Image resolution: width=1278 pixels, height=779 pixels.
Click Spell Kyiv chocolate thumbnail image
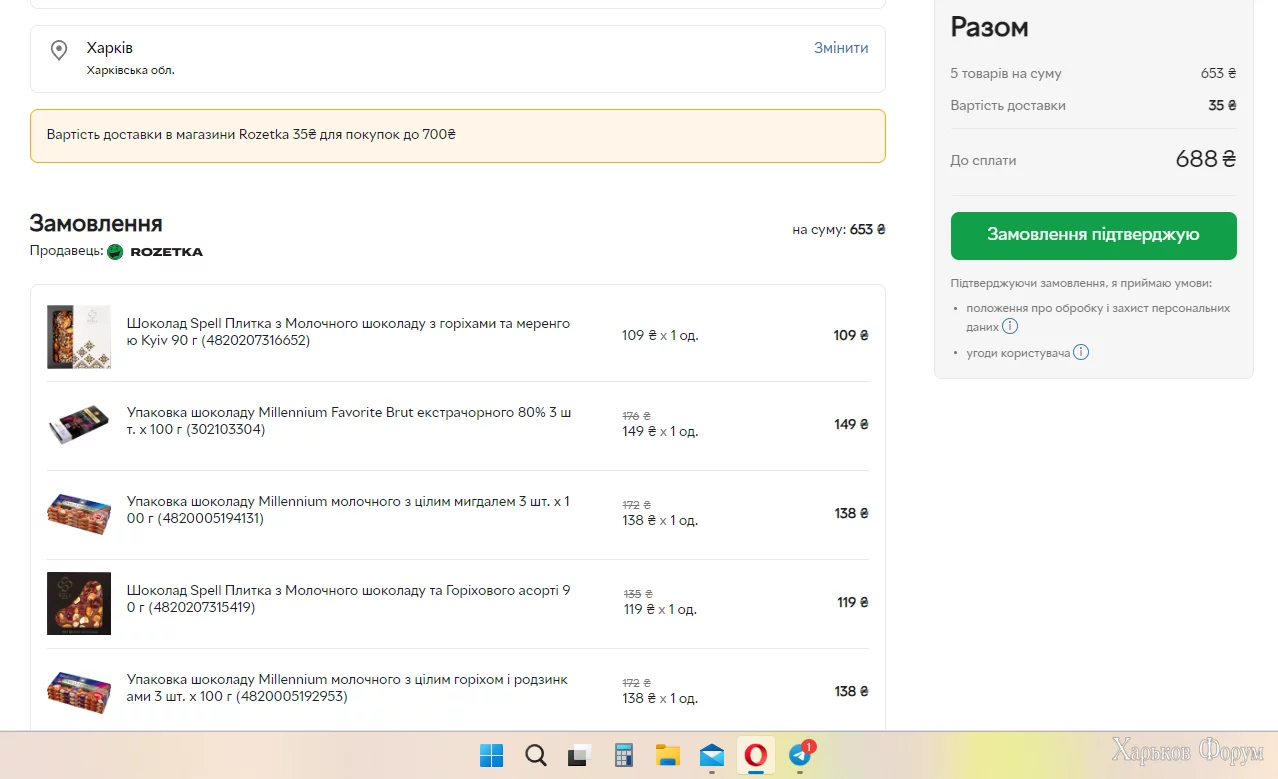[x=79, y=337]
